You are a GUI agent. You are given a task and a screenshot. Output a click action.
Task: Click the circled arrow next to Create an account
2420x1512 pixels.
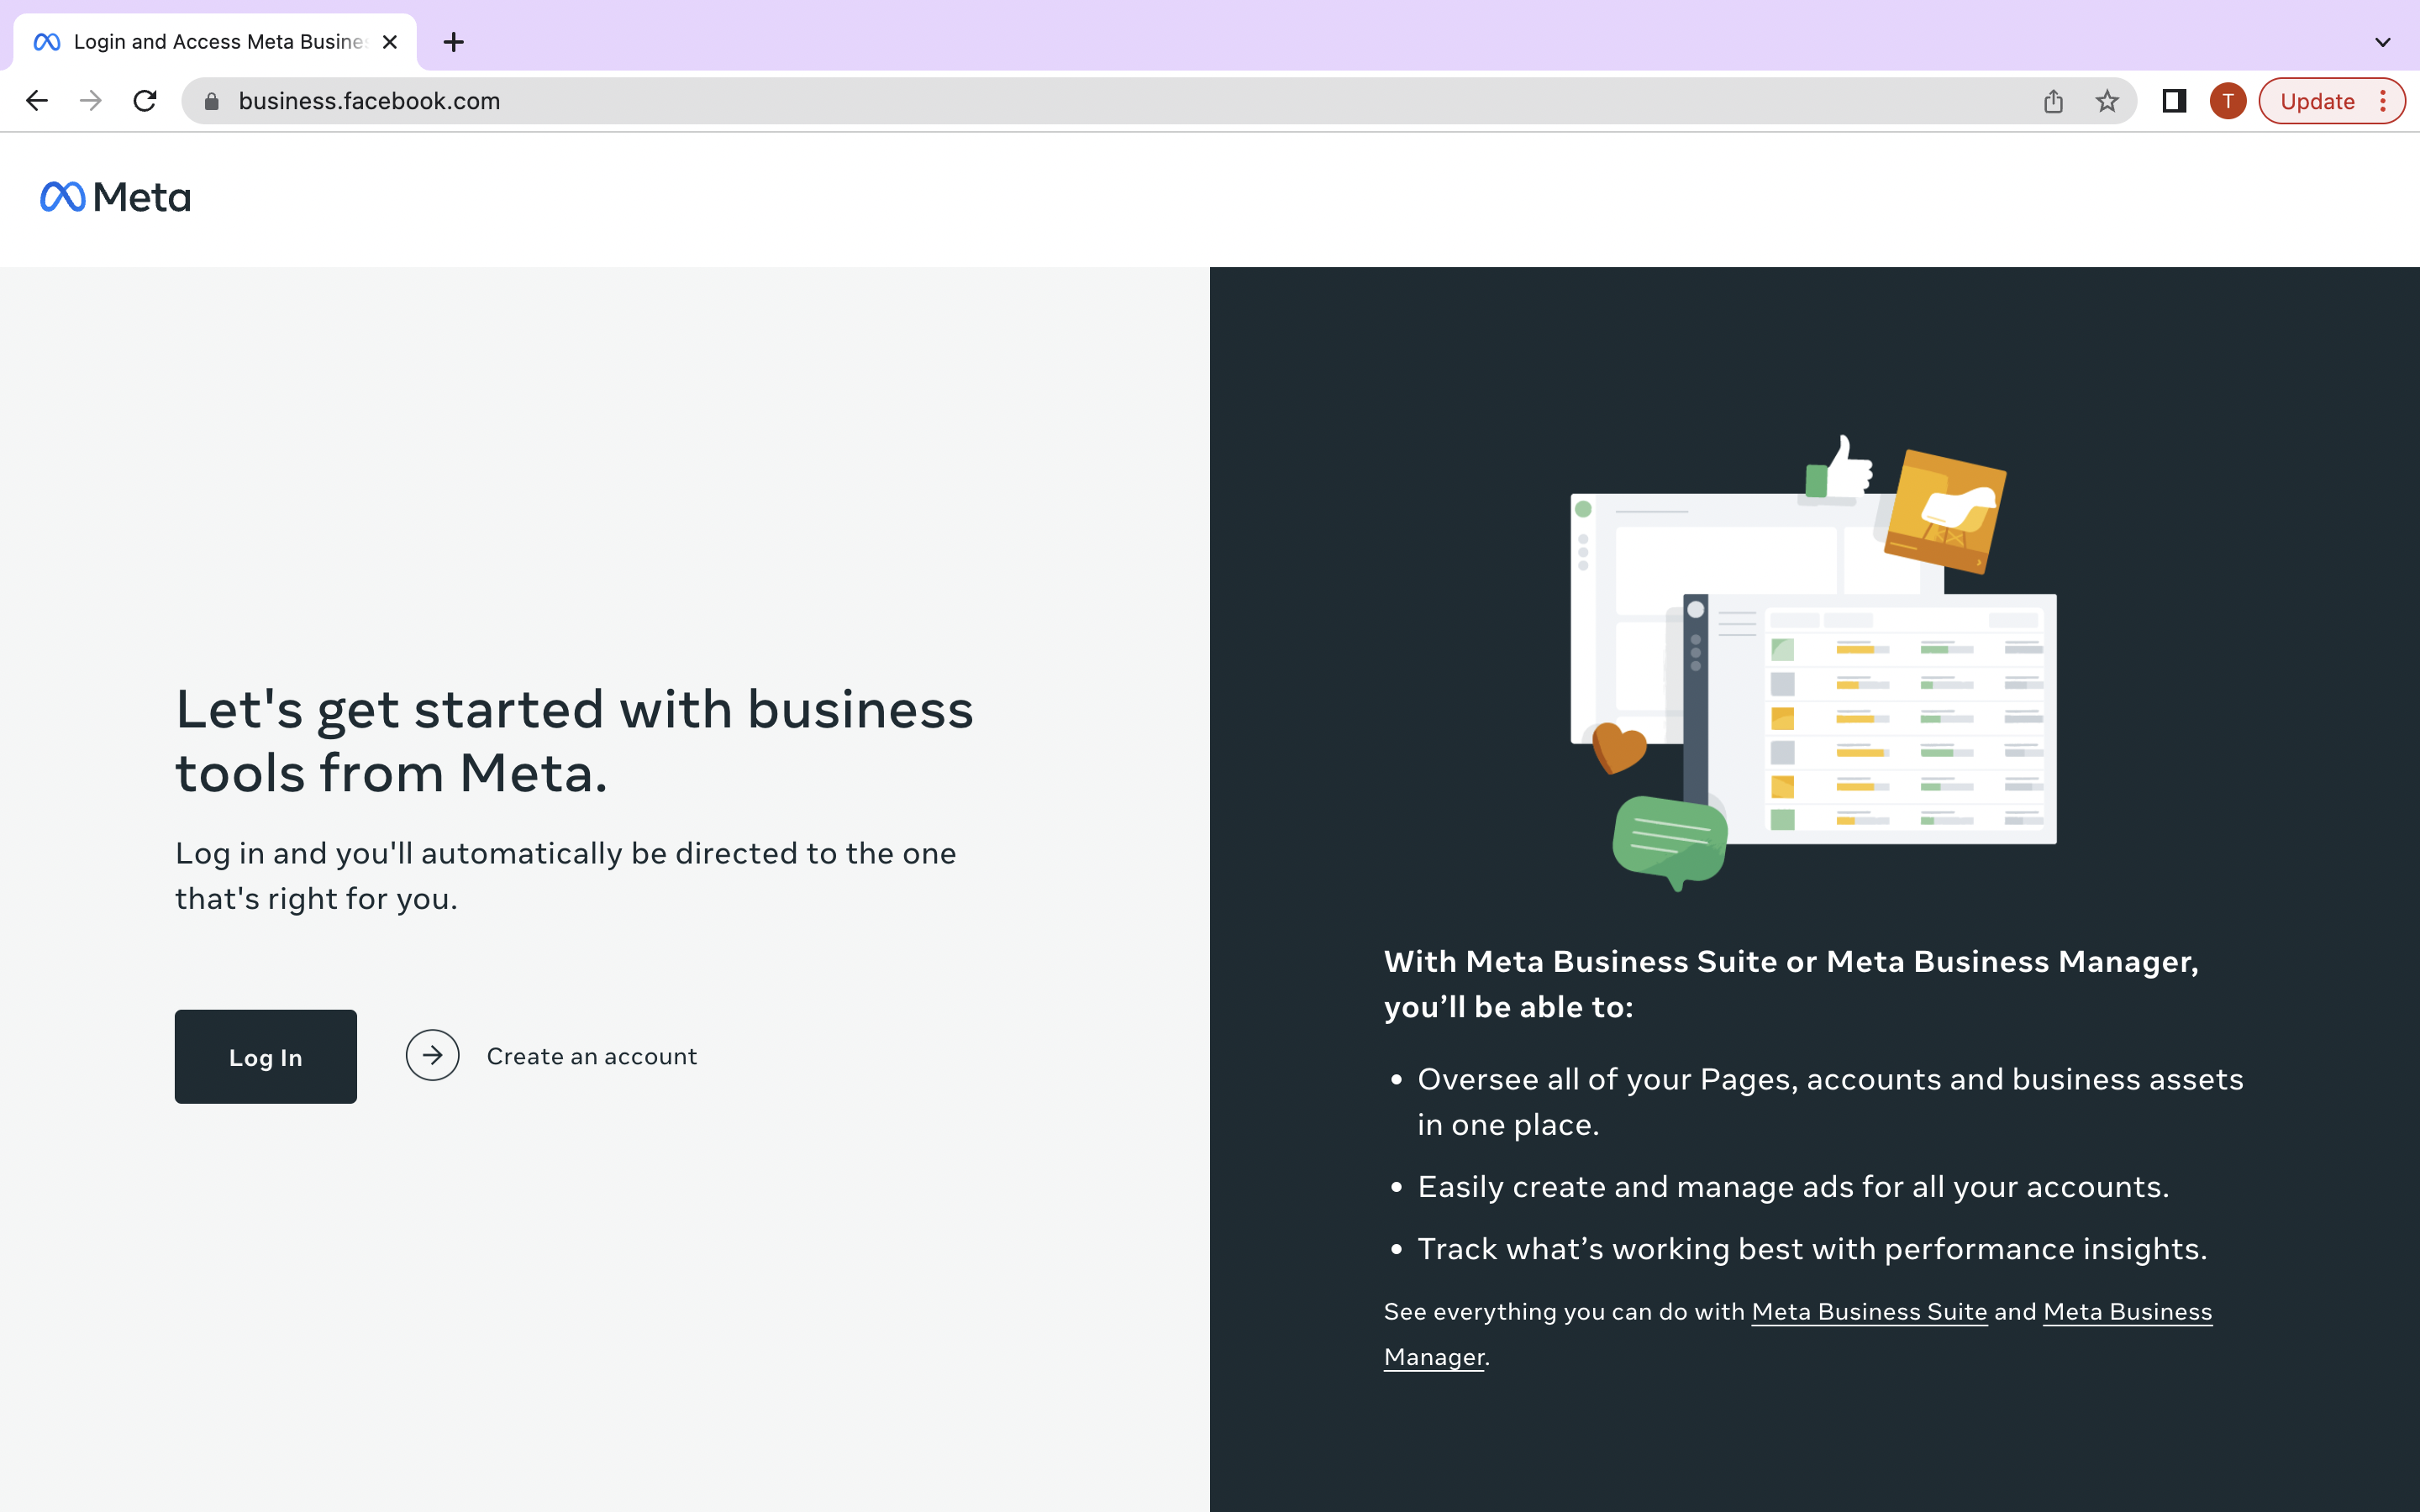(x=432, y=1055)
